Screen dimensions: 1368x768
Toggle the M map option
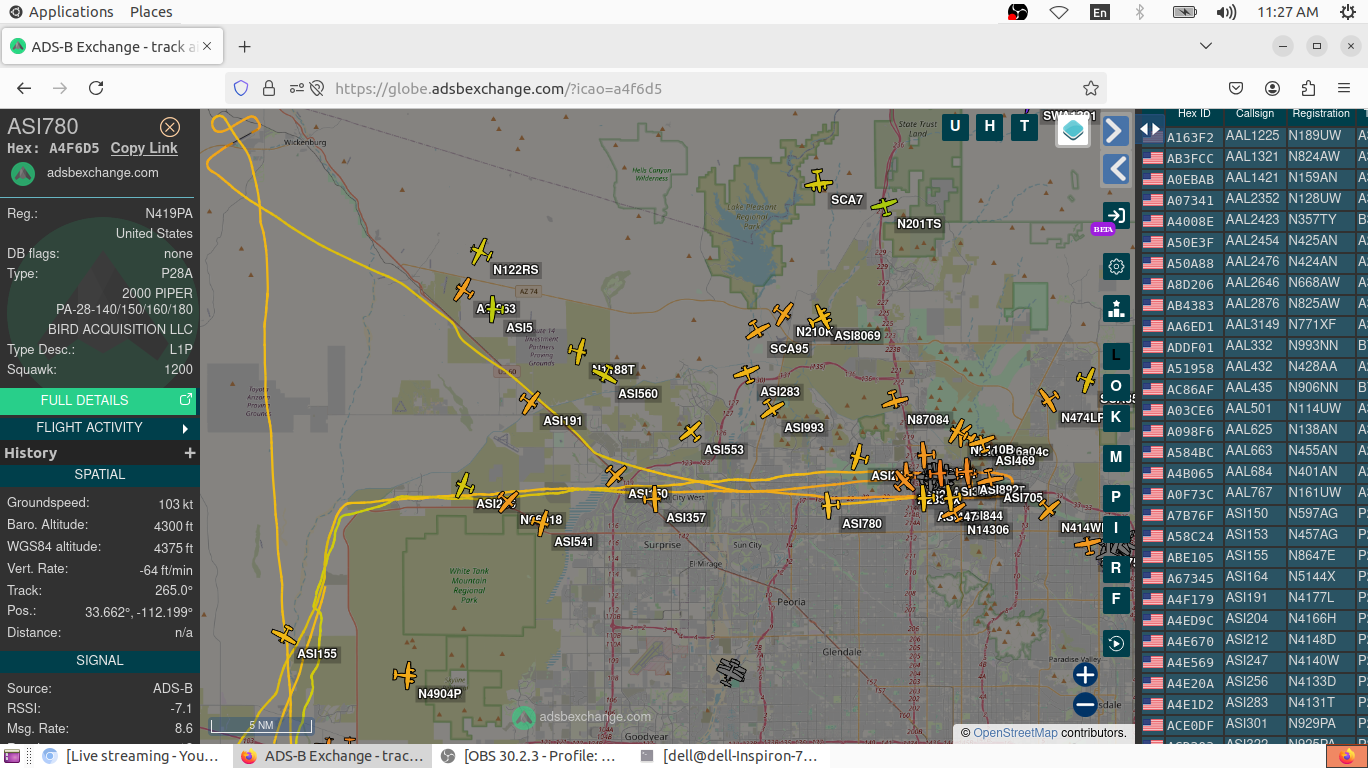(x=1116, y=457)
